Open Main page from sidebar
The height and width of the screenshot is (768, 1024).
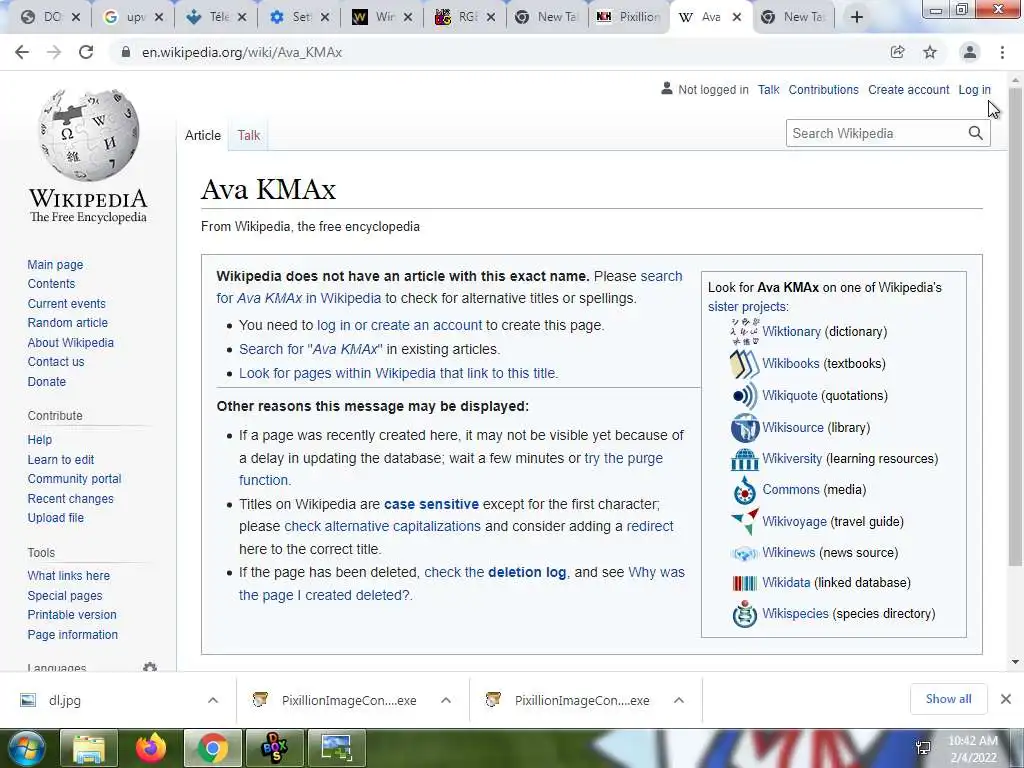(55, 264)
